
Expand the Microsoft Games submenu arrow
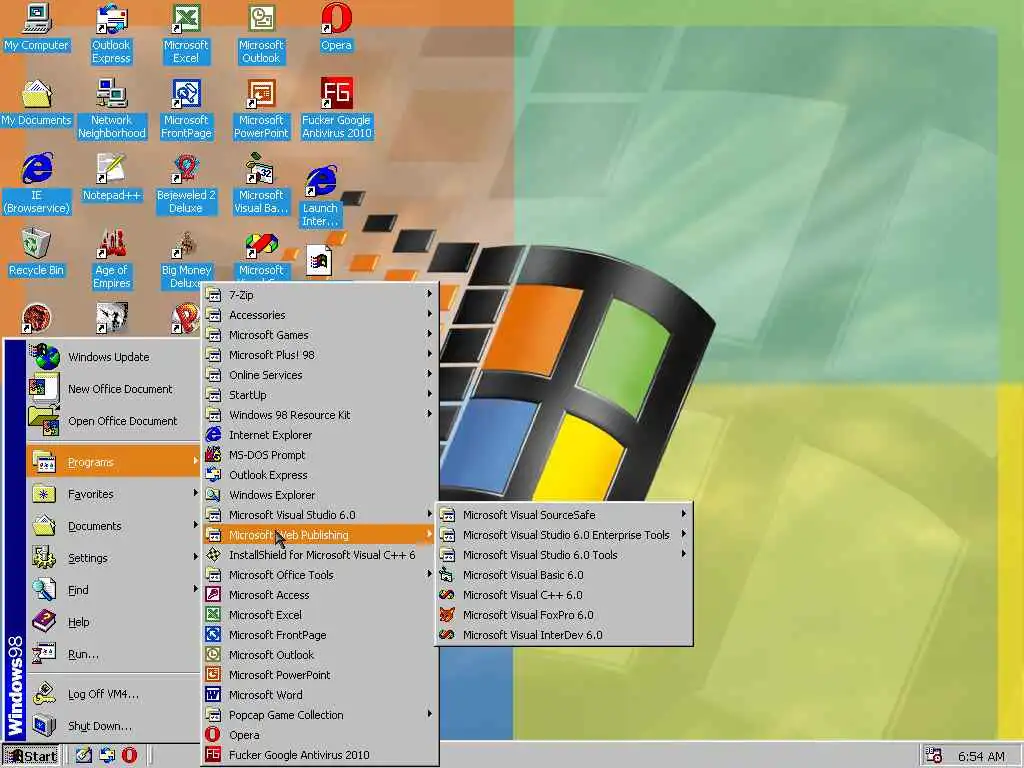pyautogui.click(x=430, y=334)
